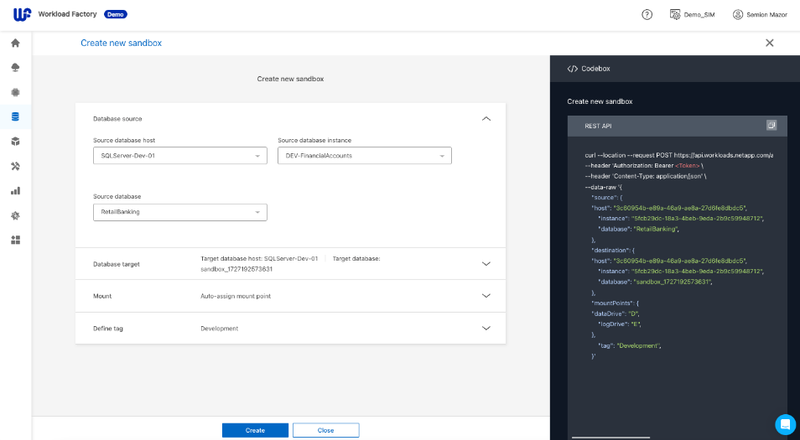The width and height of the screenshot is (800, 440).
Task: Click the blue database icon in the sidebar
Action: pos(15,116)
